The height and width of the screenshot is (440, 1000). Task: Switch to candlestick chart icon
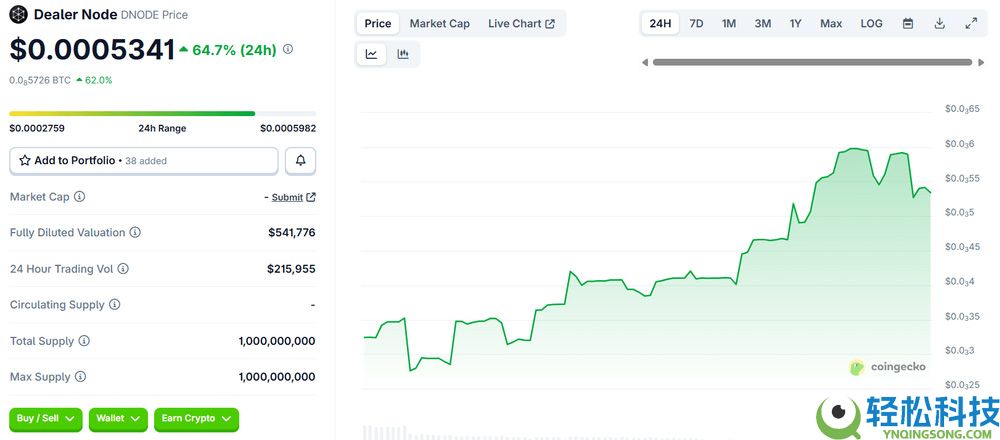point(403,54)
